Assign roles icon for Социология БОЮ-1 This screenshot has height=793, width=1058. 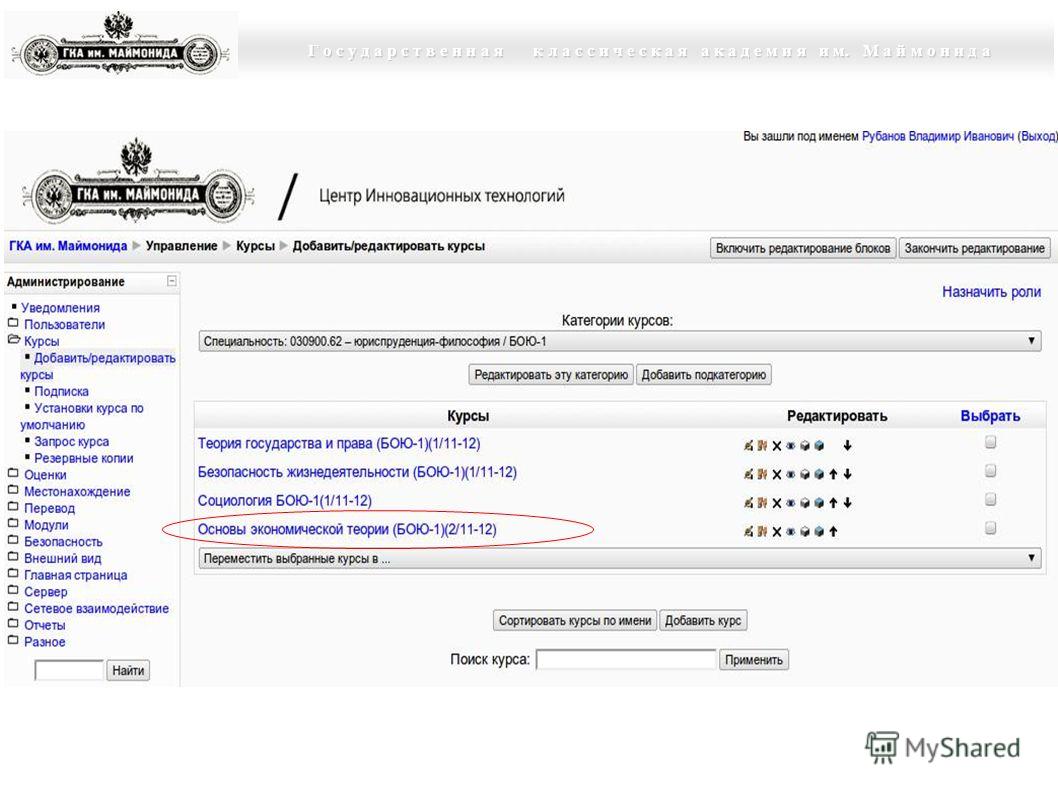[762, 503]
